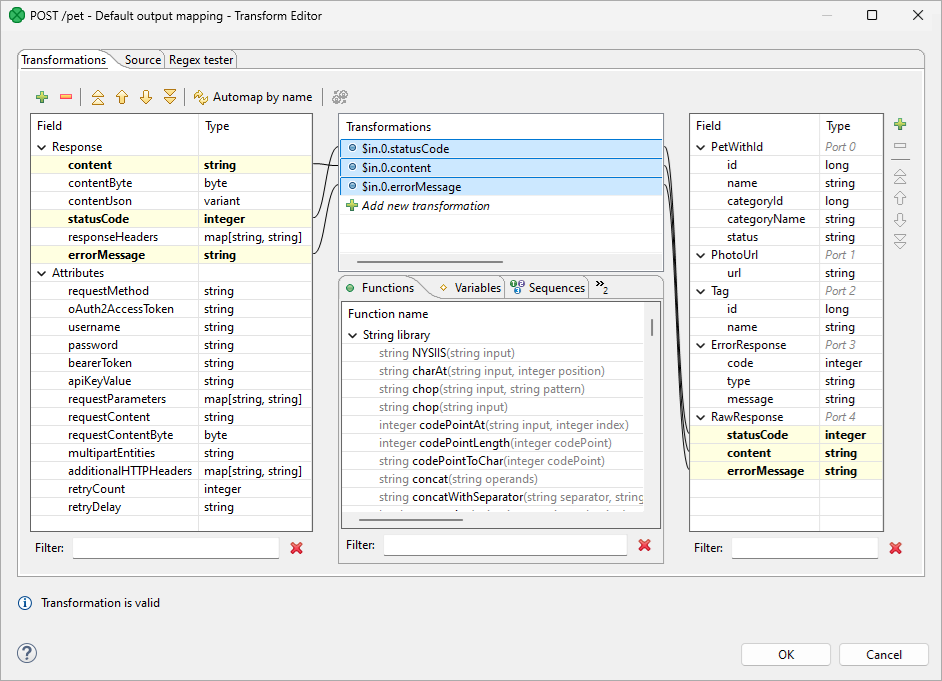Click the move field up arrow icon
This screenshot has height=681, width=942.
pos(121,97)
